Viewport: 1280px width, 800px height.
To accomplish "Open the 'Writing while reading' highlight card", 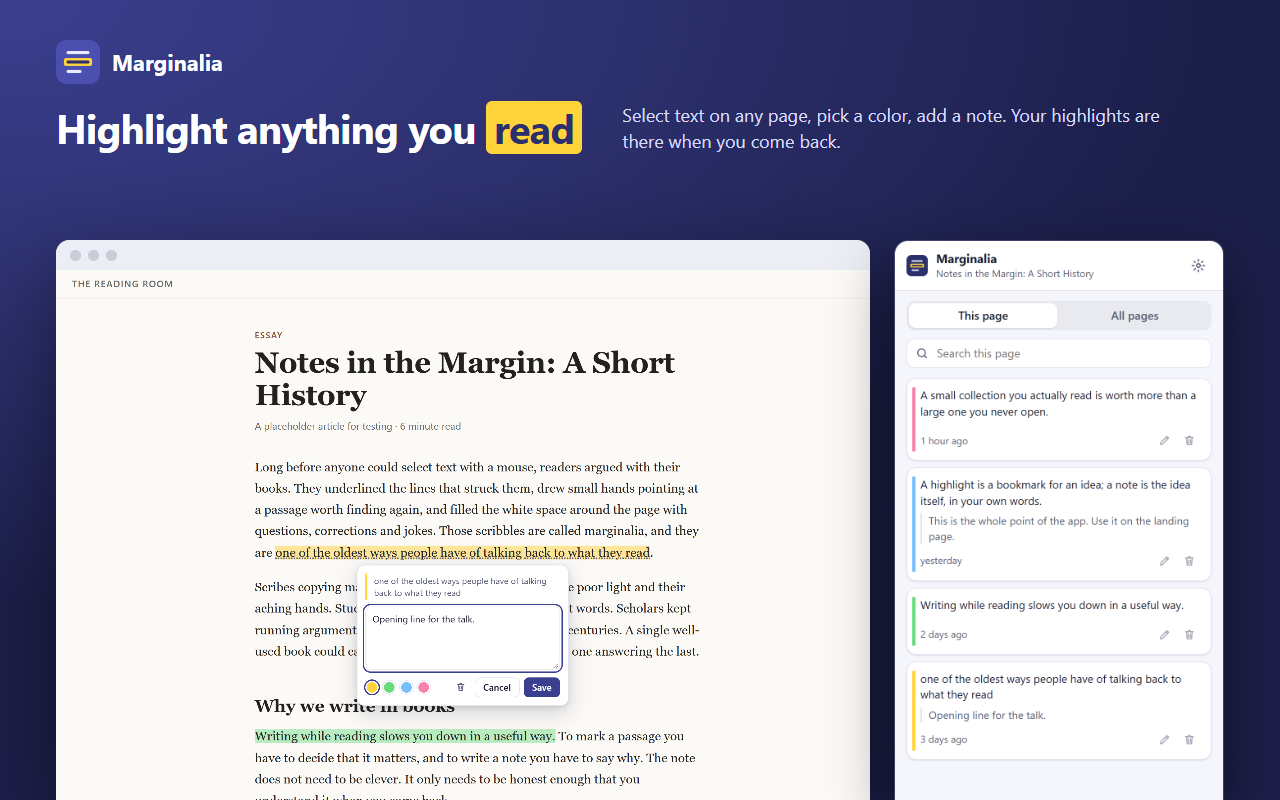I will point(1059,620).
